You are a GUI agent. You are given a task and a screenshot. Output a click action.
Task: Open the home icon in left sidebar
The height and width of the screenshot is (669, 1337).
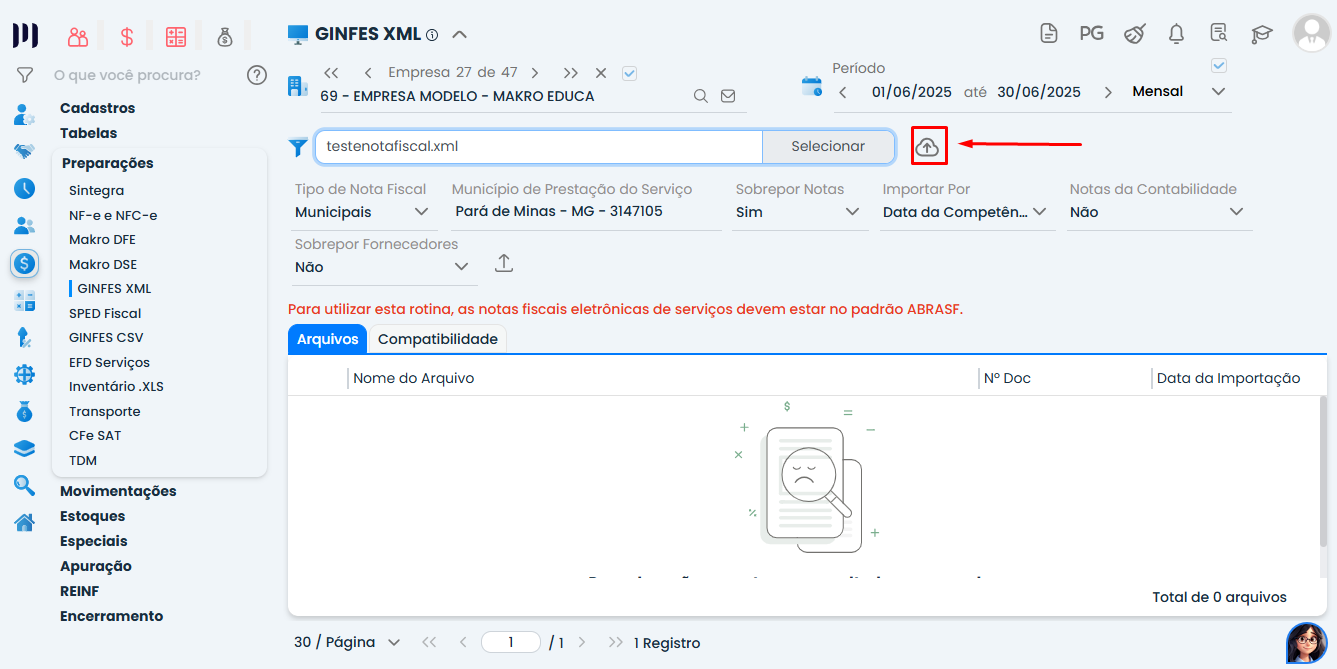click(25, 522)
